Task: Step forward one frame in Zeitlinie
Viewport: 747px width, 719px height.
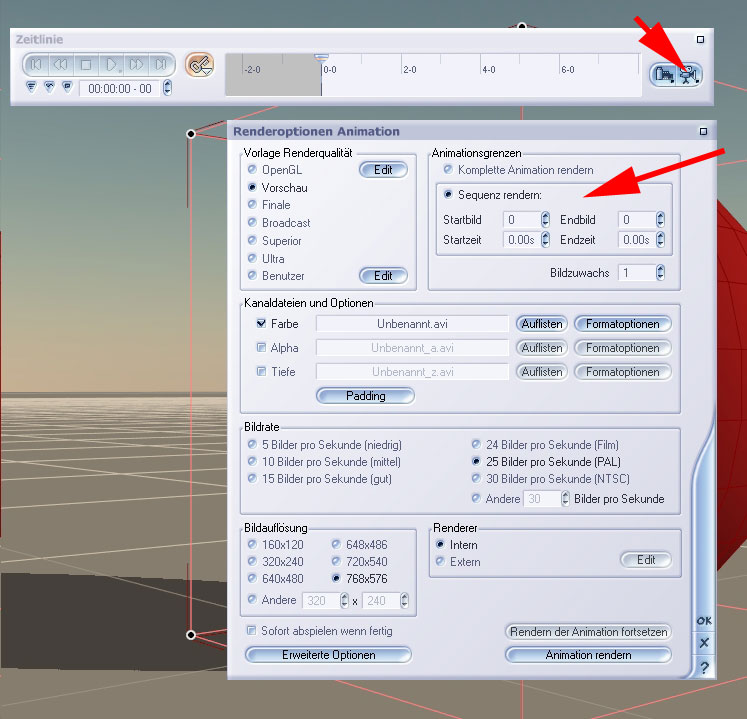Action: tap(136, 64)
